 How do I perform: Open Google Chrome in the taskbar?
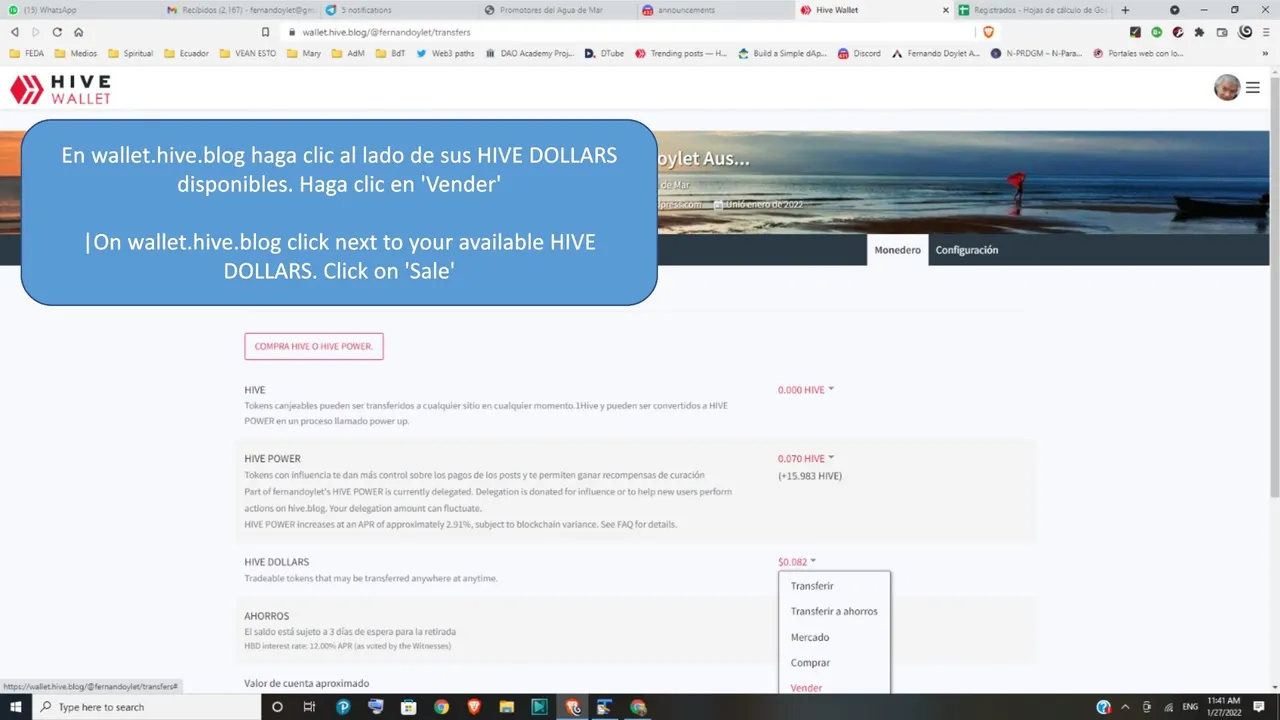click(441, 707)
